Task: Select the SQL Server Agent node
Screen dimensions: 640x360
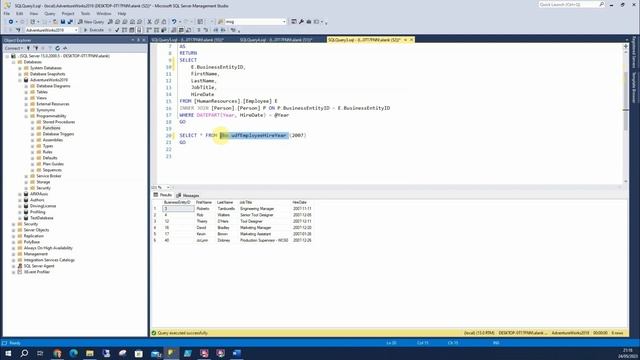Action: (39, 266)
